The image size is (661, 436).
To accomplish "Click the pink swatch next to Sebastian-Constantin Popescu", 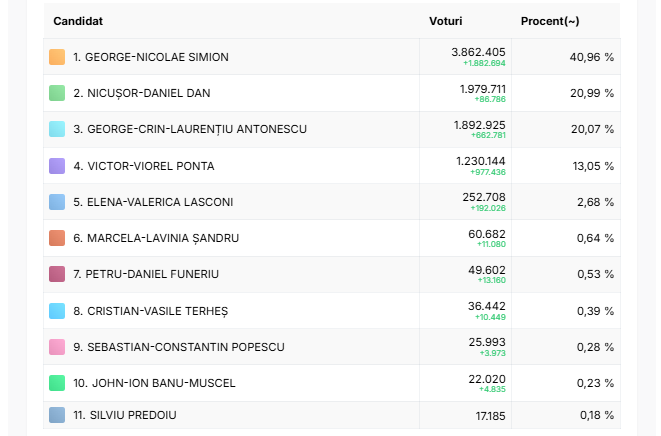I will [x=57, y=347].
